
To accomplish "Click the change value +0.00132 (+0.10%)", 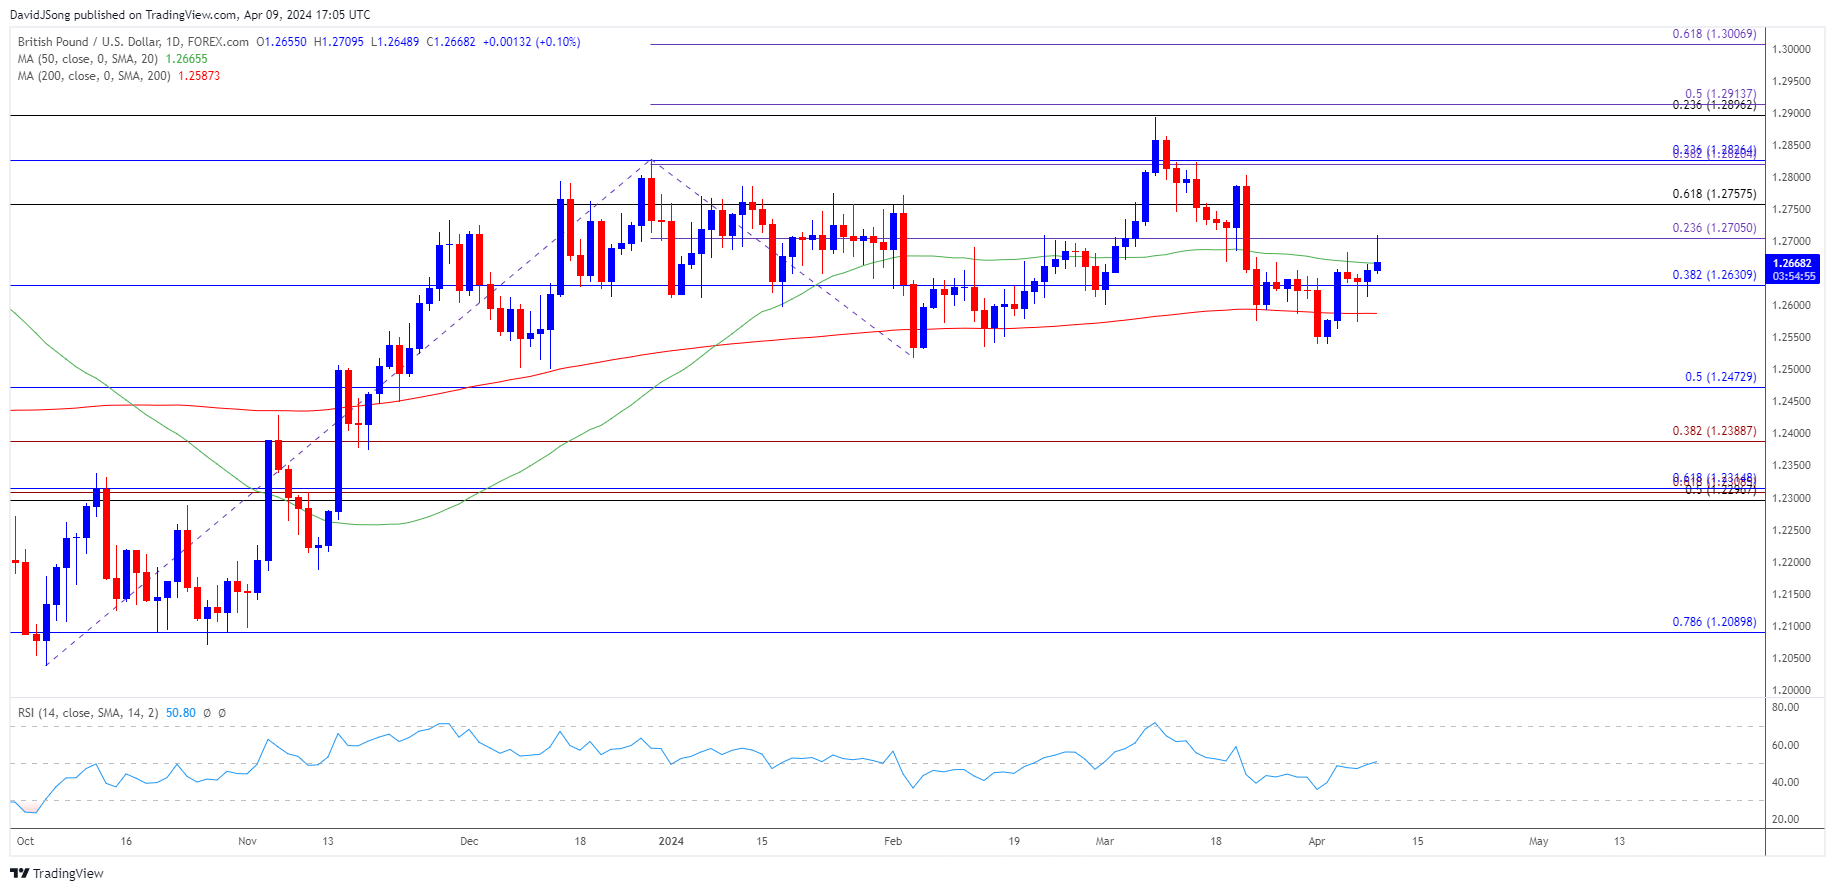I will click(x=531, y=42).
